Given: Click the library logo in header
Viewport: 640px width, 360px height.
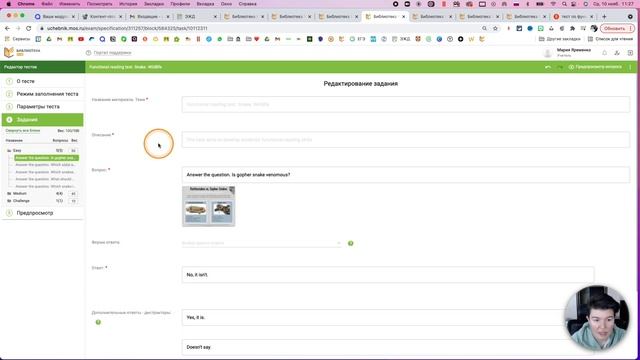Looking at the screenshot, I should [x=22, y=52].
